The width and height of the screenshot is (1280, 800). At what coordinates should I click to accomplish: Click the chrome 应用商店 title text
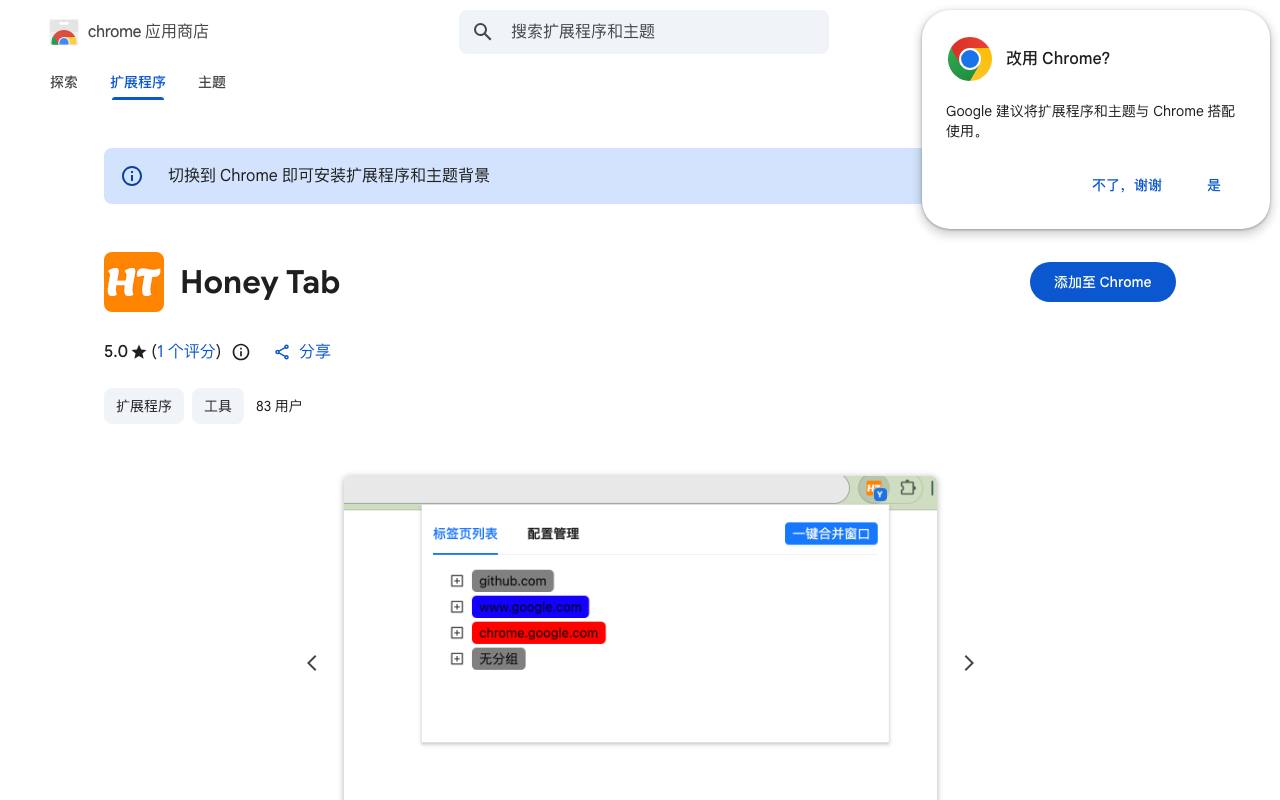tap(148, 32)
